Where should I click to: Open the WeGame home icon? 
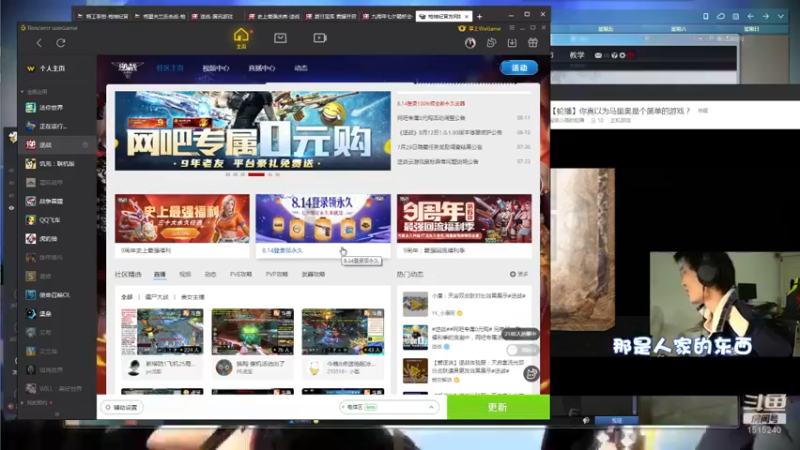coord(241,38)
